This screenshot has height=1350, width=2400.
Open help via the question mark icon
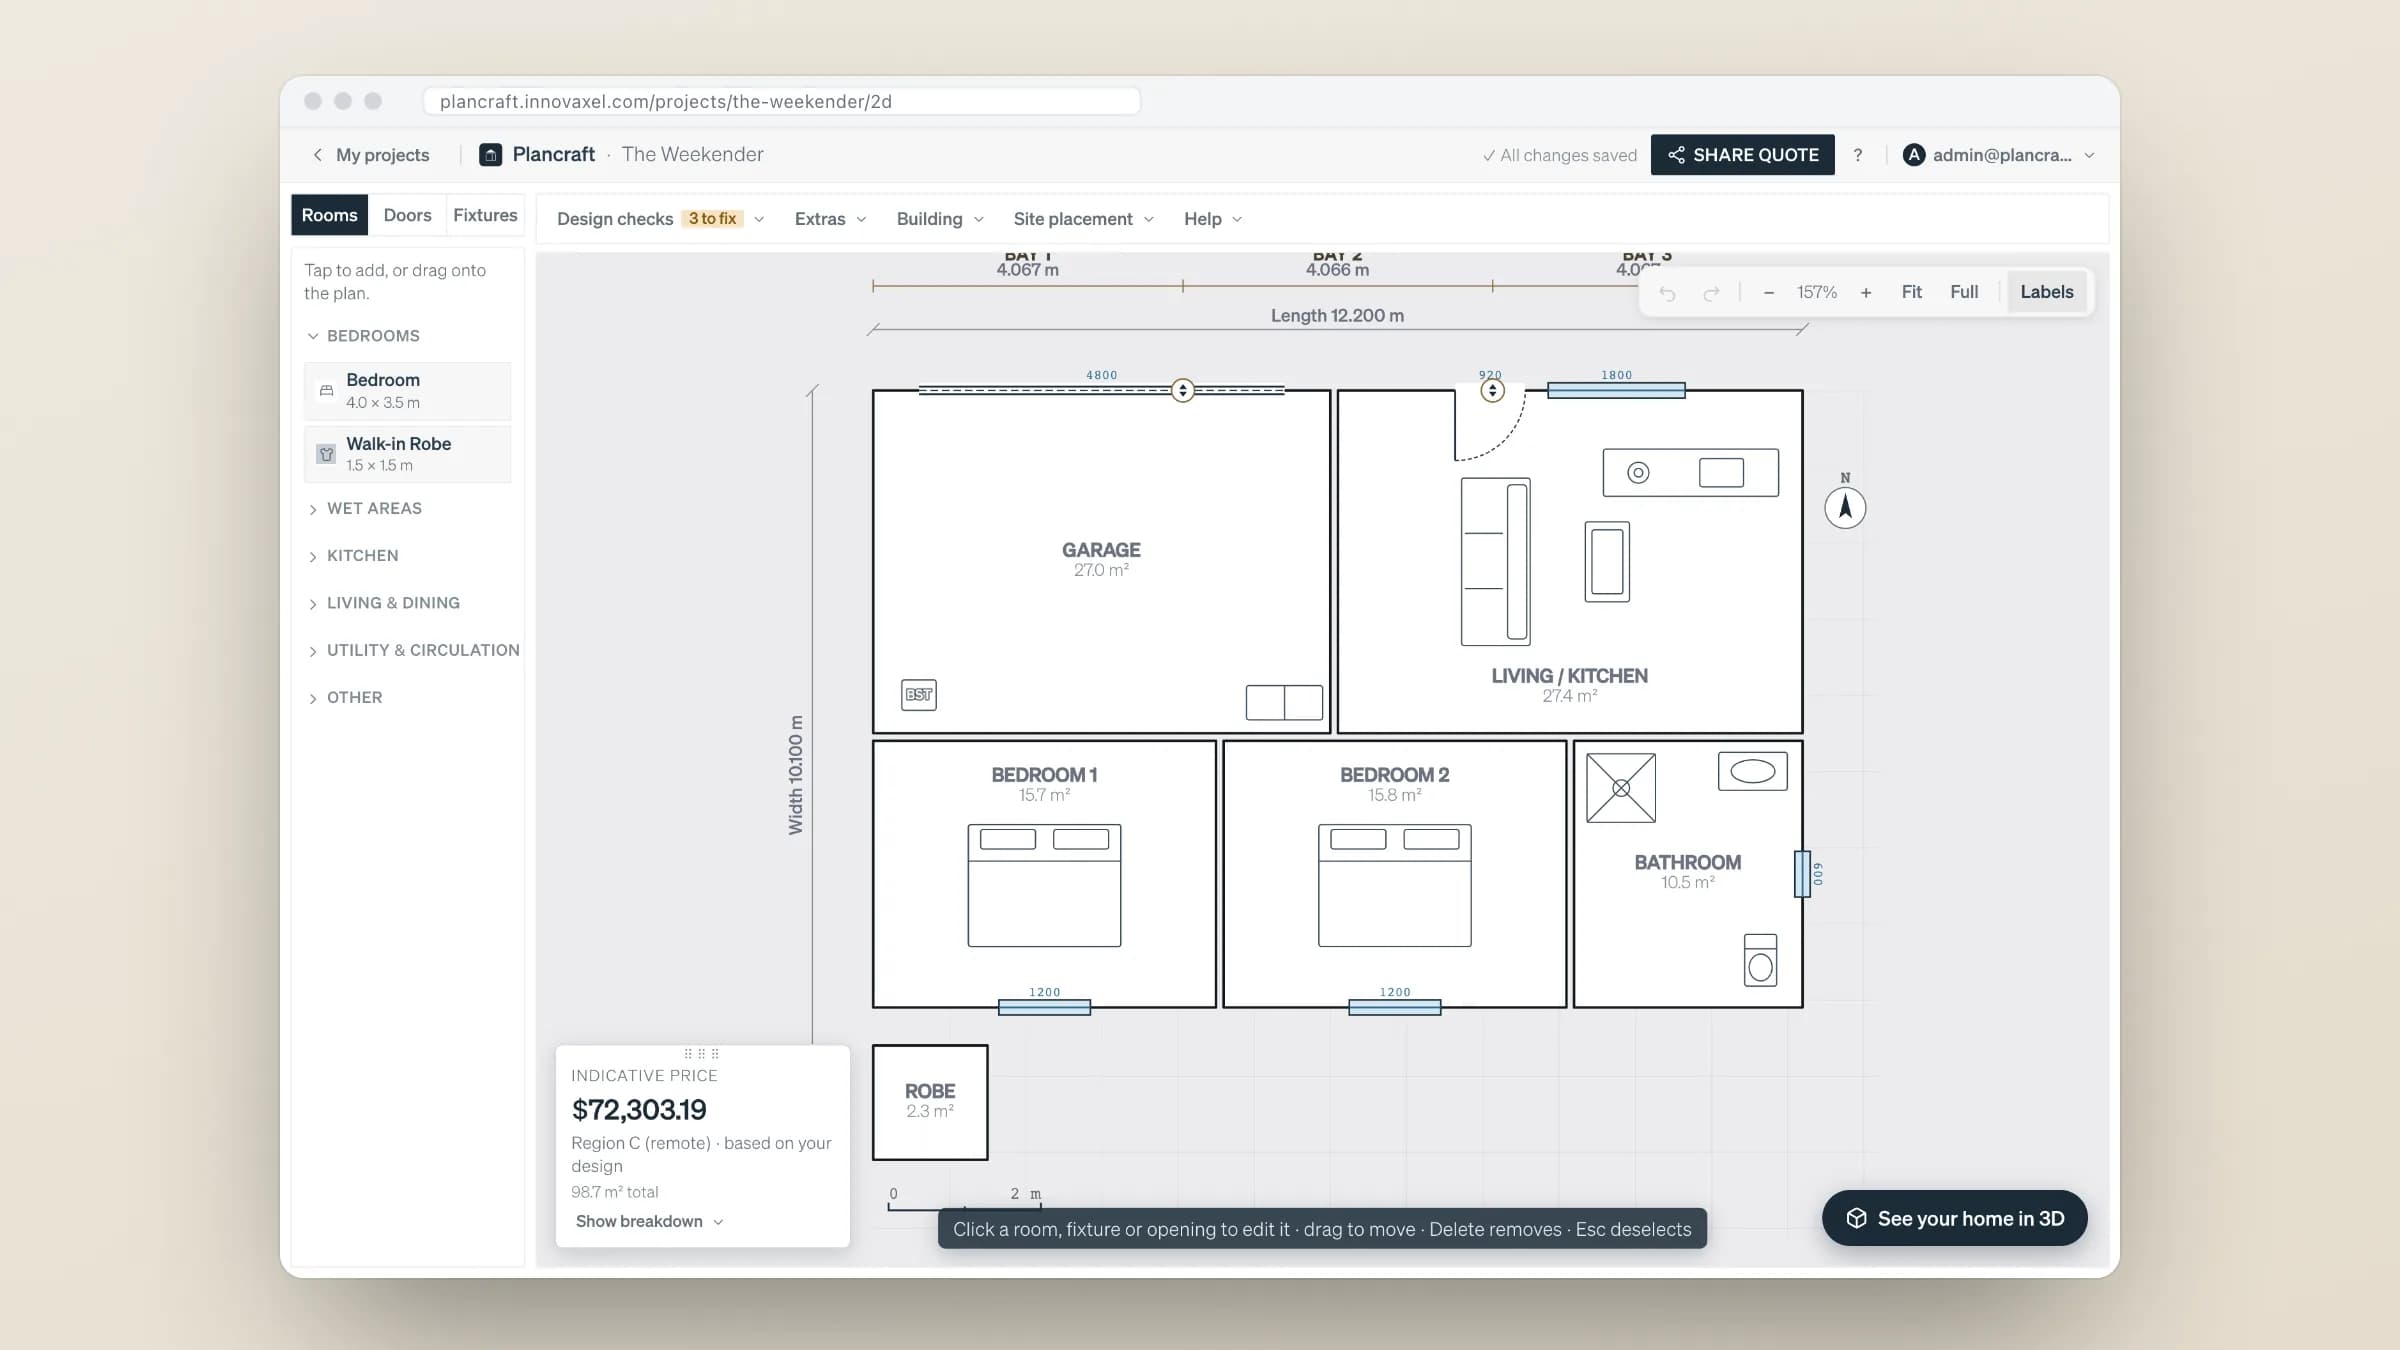click(1858, 155)
